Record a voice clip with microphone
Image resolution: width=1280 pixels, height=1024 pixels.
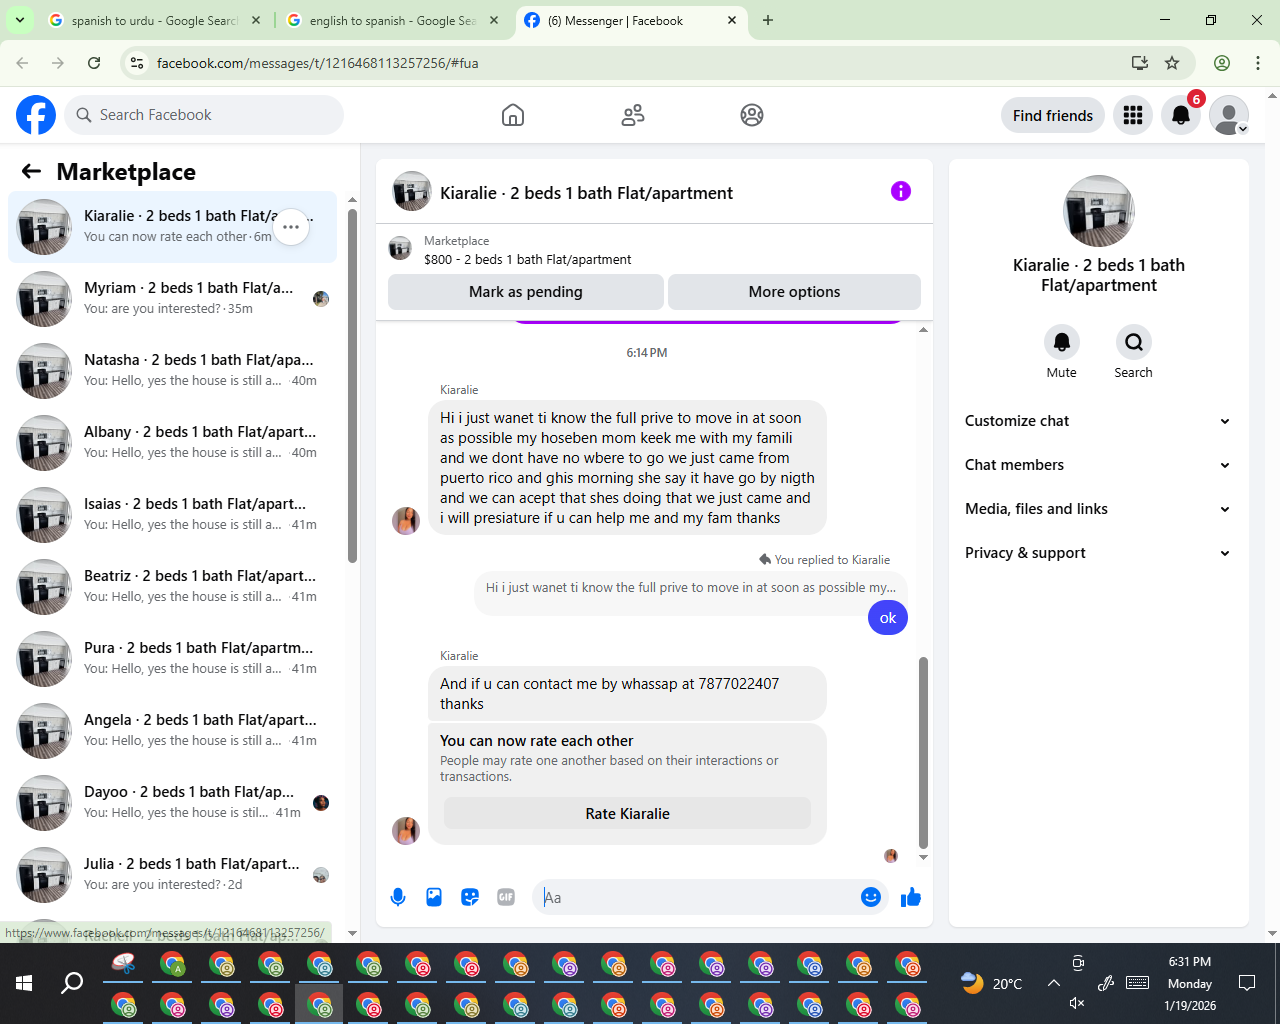point(398,897)
